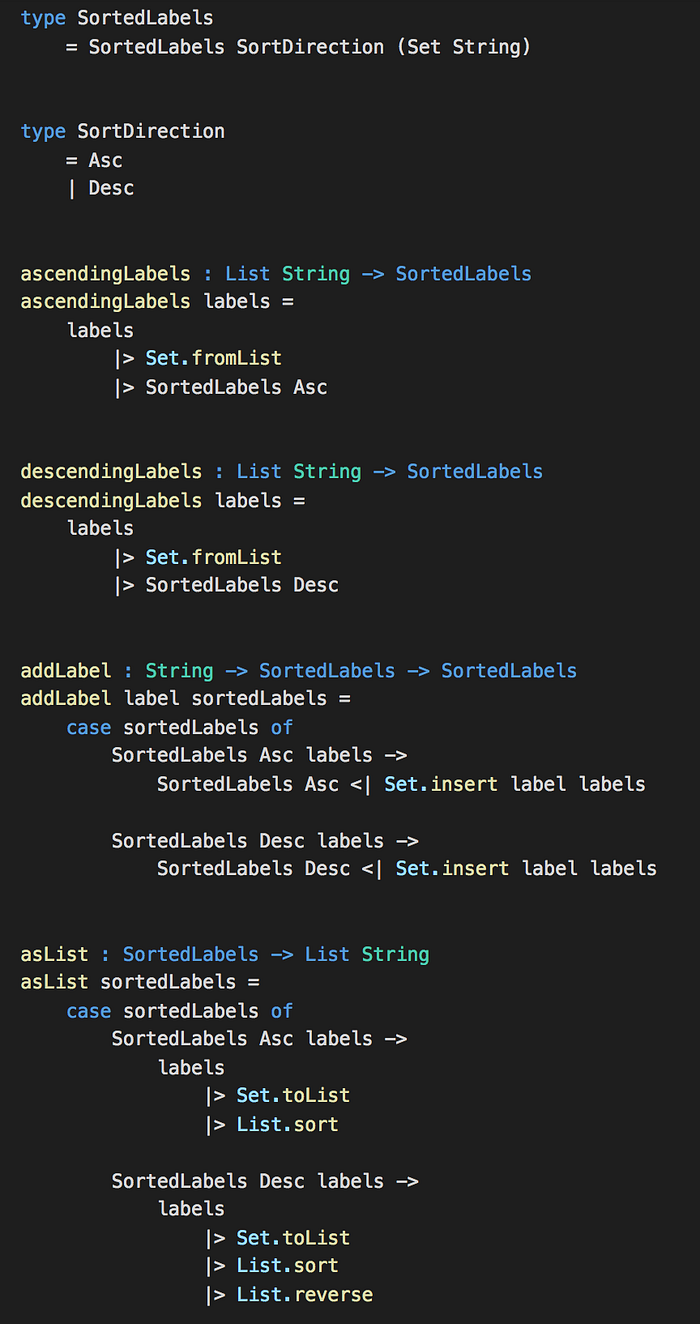This screenshot has width=700, height=1324.
Task: Click ascendingLabels in its type annotation
Action: pos(105,274)
